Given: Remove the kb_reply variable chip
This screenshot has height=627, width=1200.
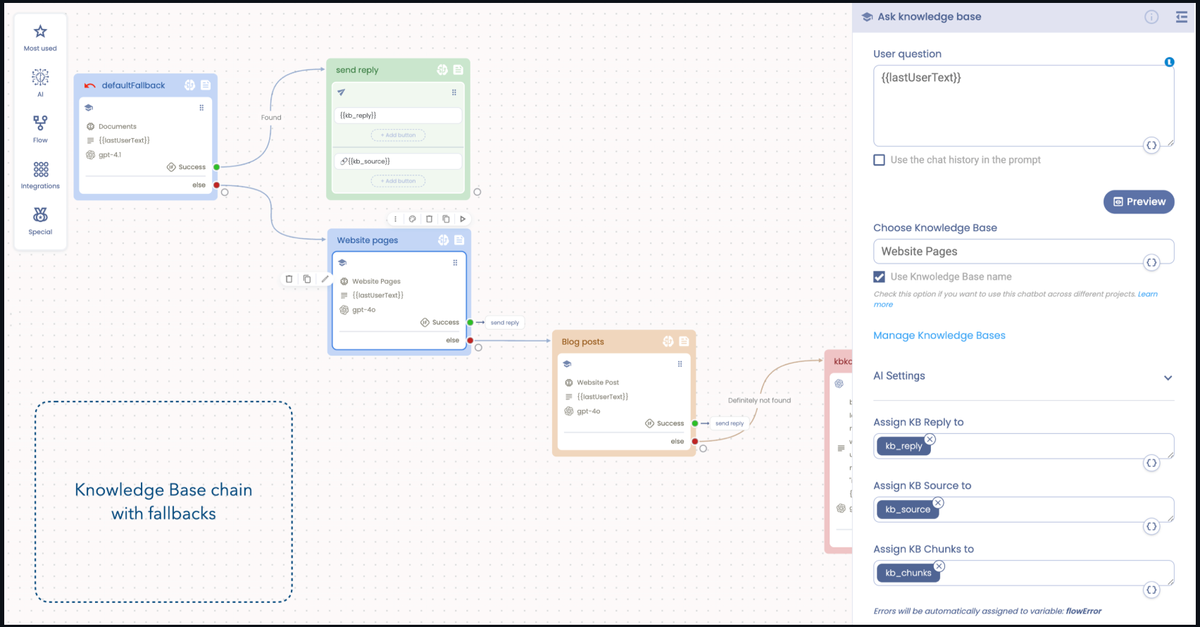Looking at the screenshot, I should coord(929,439).
